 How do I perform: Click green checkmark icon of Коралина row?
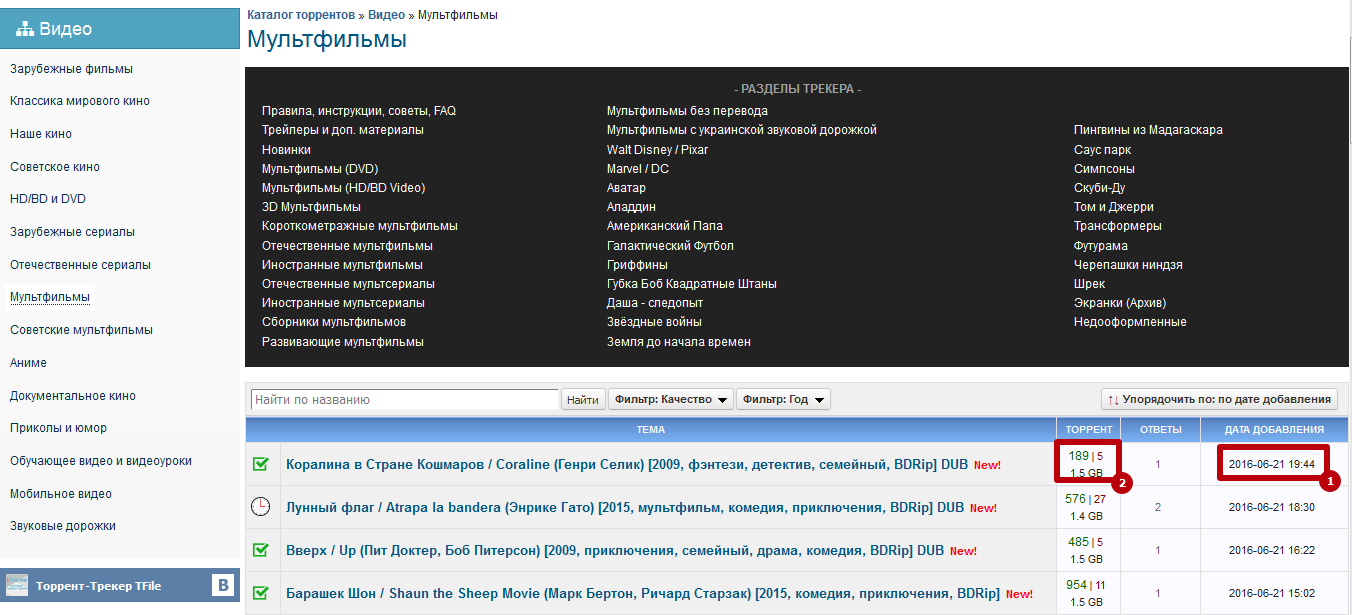(261, 464)
